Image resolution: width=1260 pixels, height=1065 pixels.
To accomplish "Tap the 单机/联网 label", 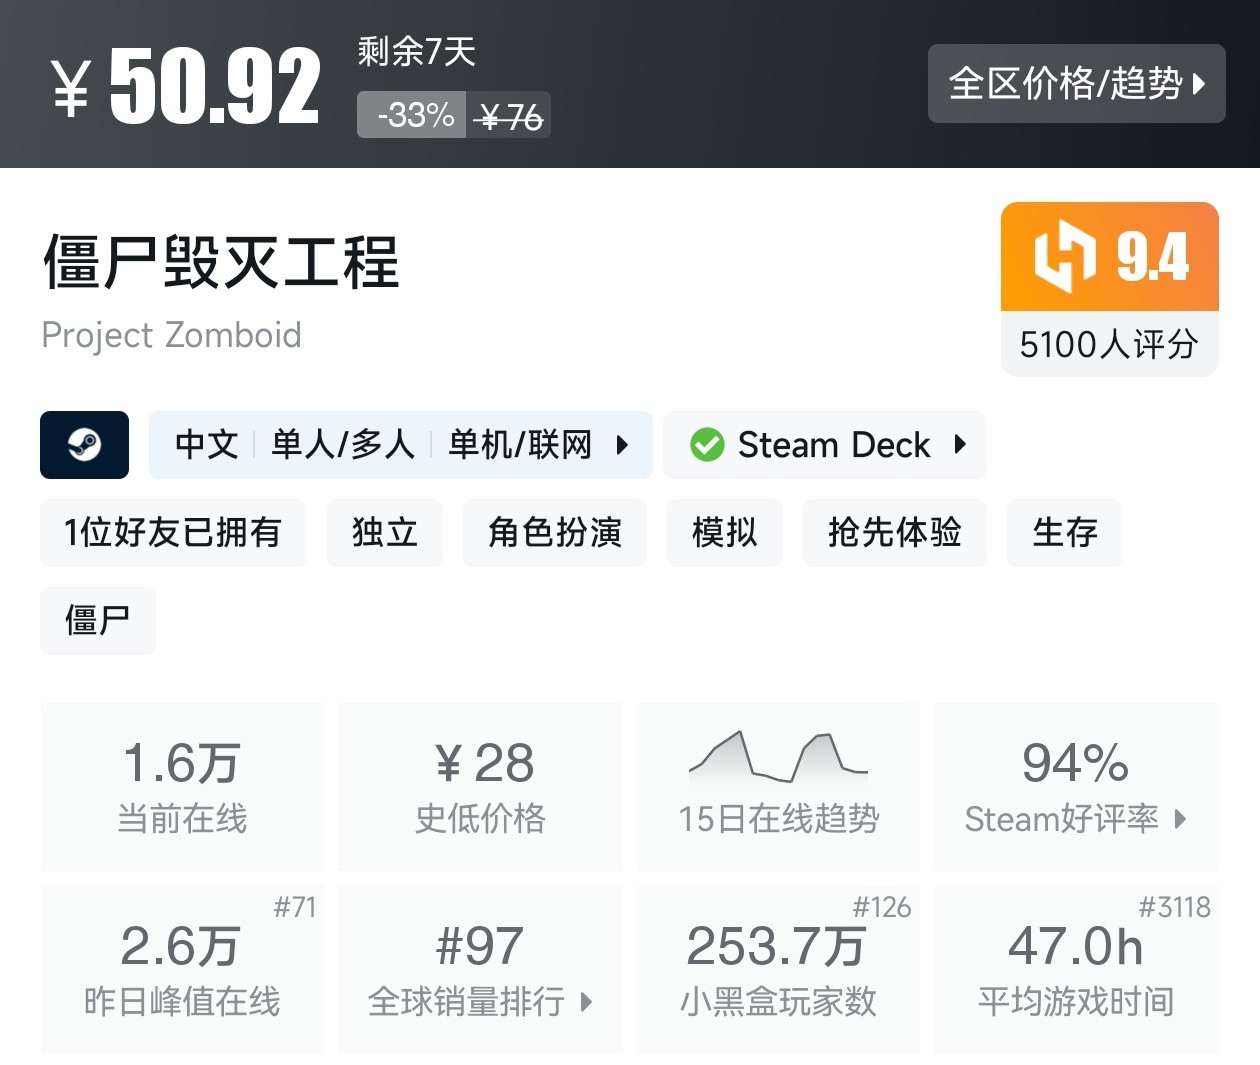I will coord(520,445).
